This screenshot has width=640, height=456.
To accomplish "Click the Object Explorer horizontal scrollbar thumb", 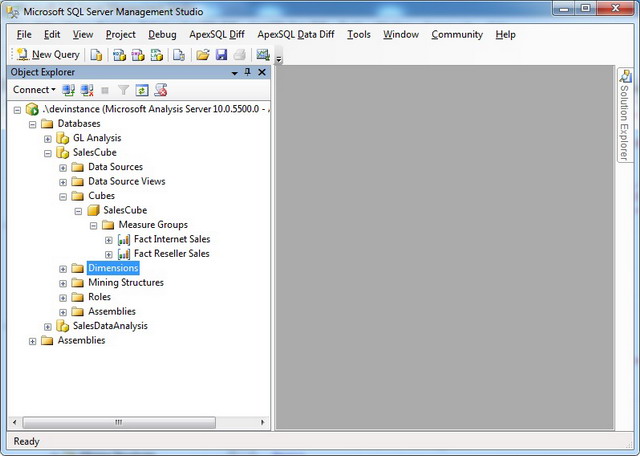I will [x=119, y=422].
